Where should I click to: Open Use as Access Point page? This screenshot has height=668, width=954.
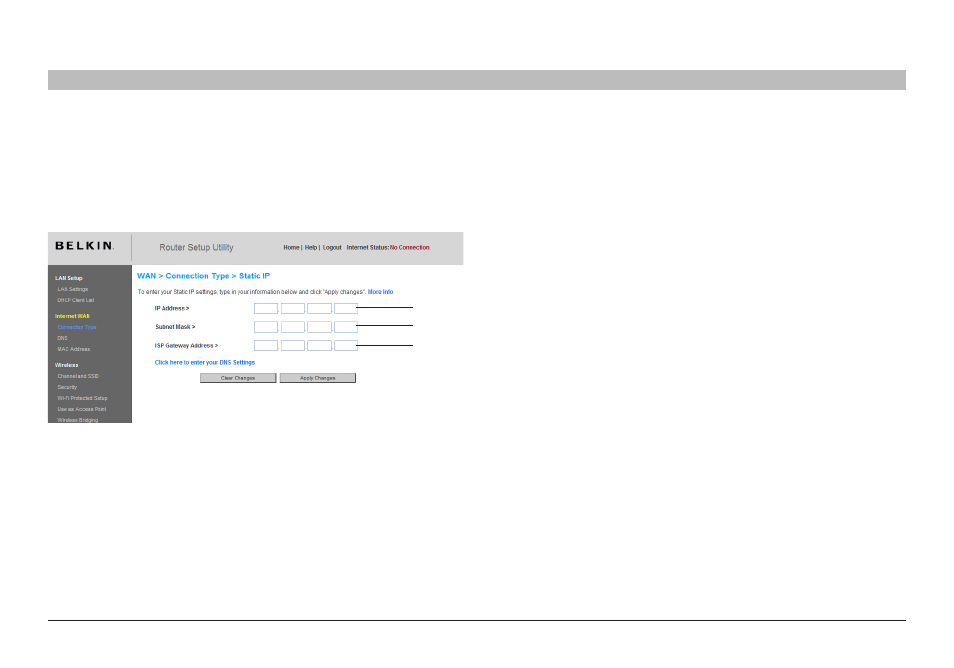82,409
